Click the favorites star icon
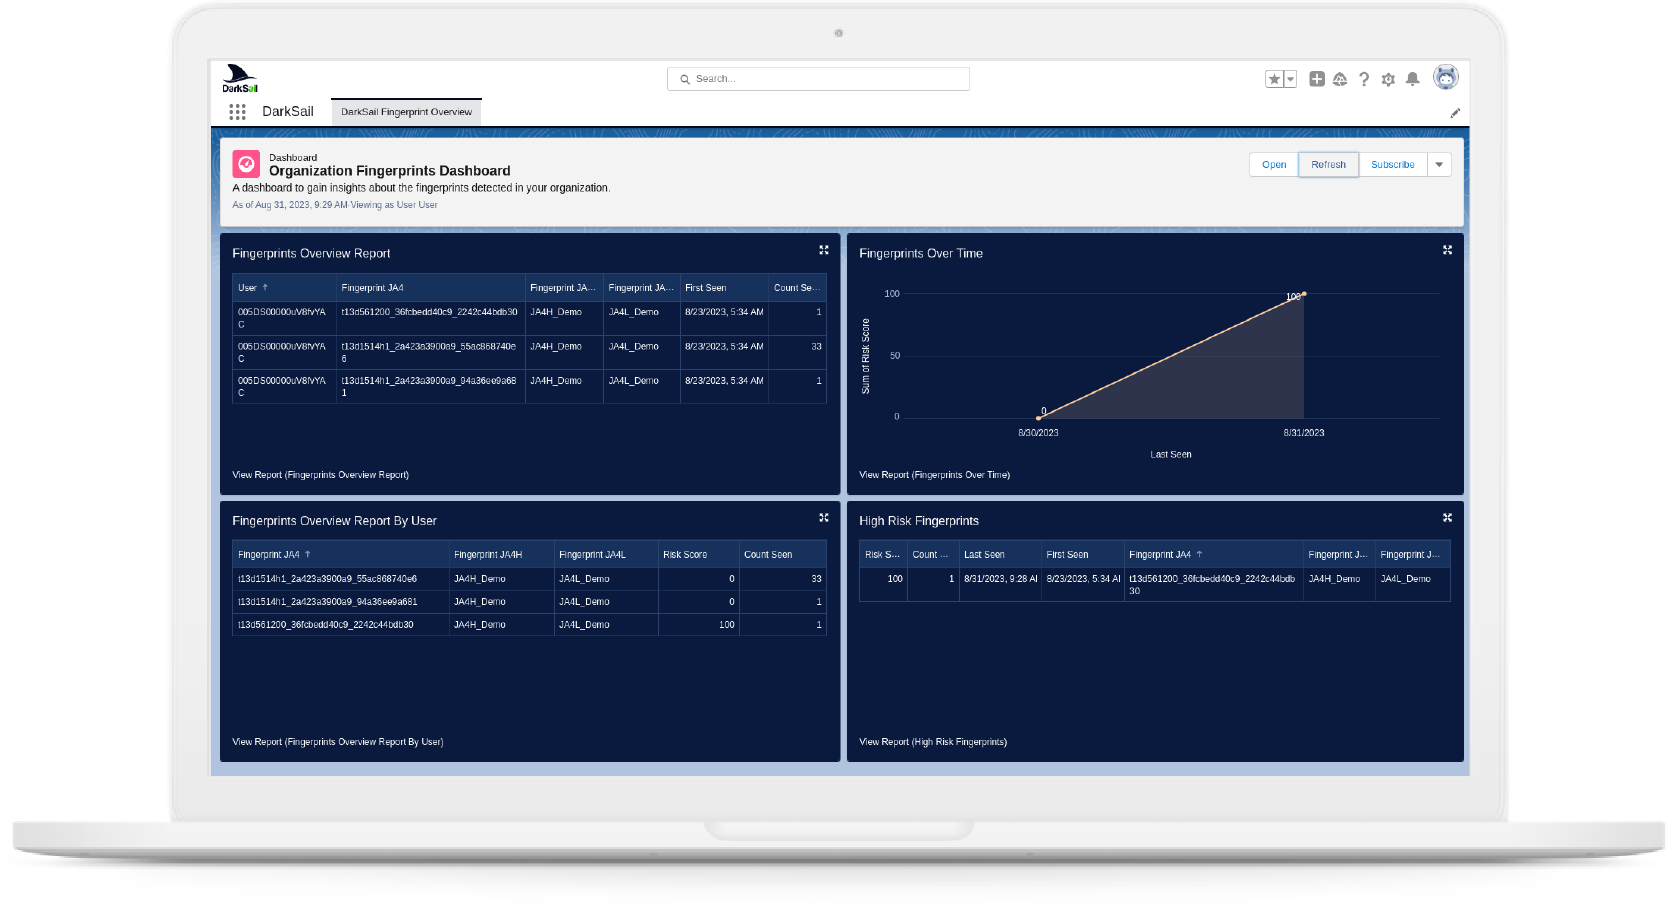This screenshot has height=906, width=1667. coord(1274,79)
